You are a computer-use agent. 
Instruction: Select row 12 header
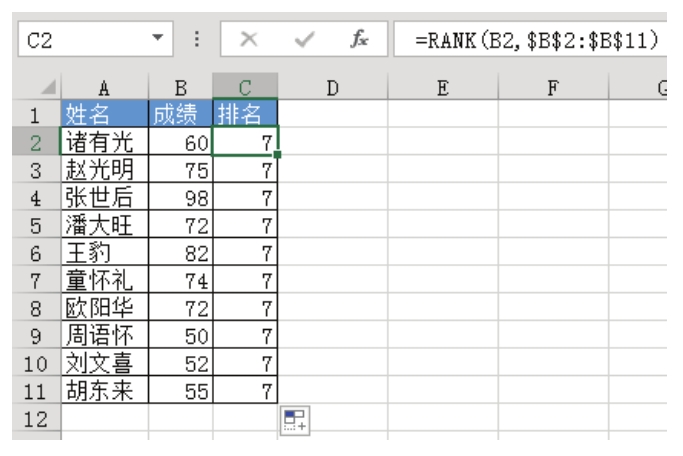click(29, 420)
